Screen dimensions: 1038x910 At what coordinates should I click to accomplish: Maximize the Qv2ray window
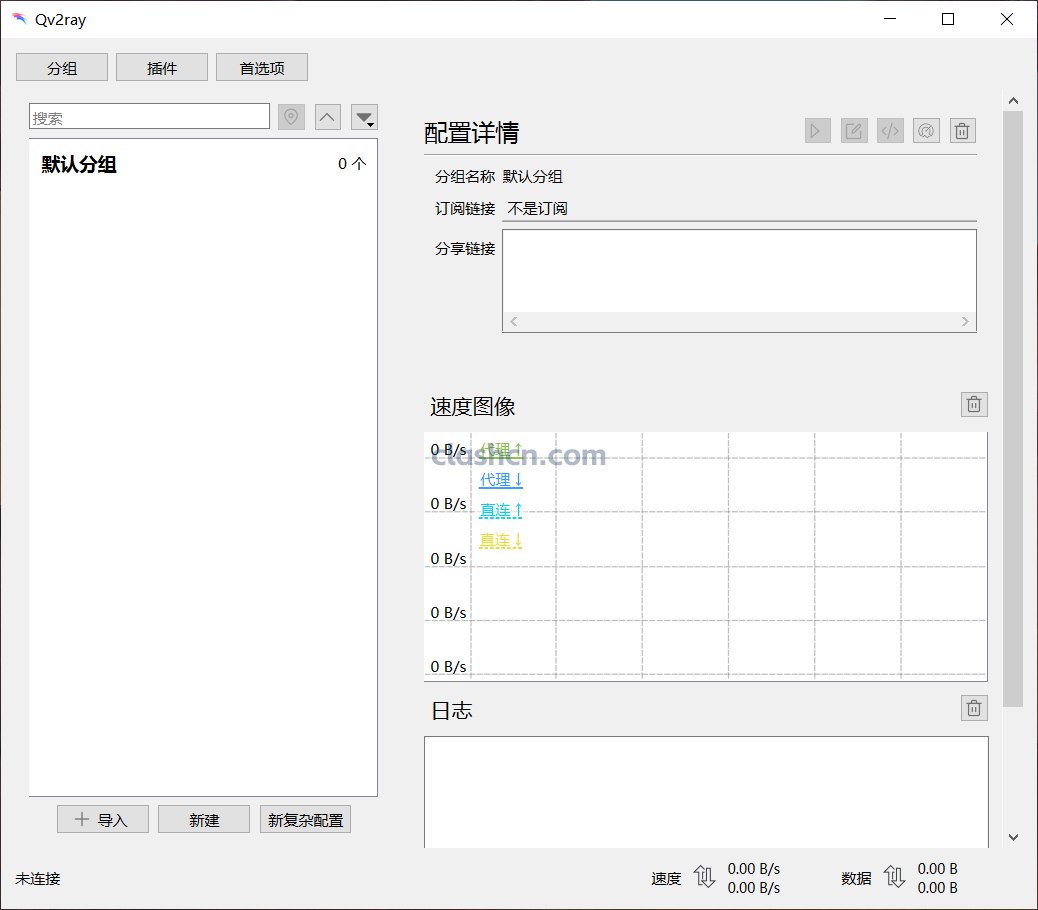click(948, 19)
